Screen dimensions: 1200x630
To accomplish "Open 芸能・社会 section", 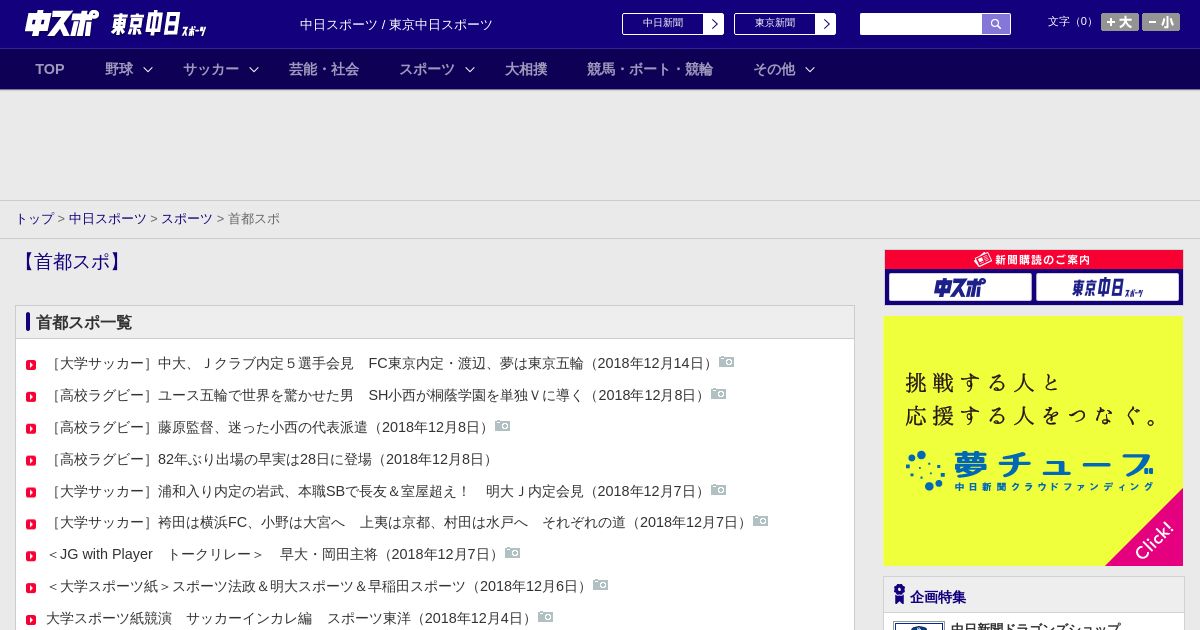I will (324, 69).
